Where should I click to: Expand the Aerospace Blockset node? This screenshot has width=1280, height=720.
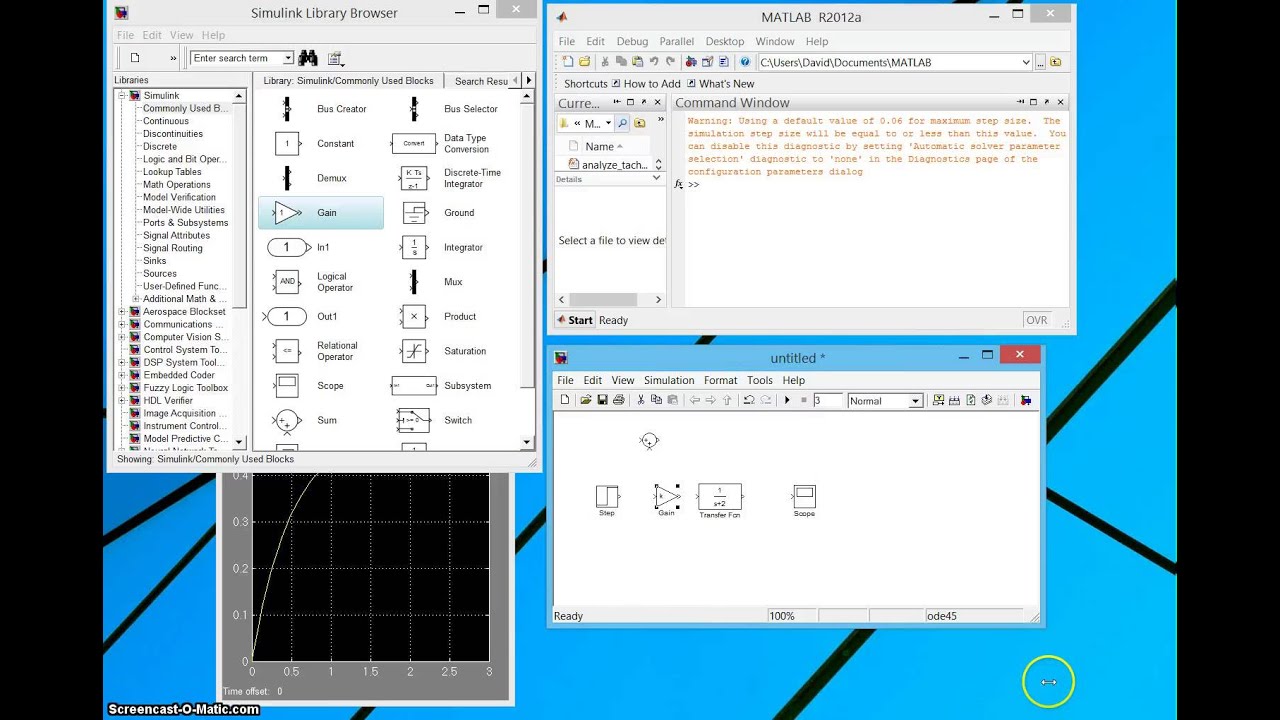(122, 312)
